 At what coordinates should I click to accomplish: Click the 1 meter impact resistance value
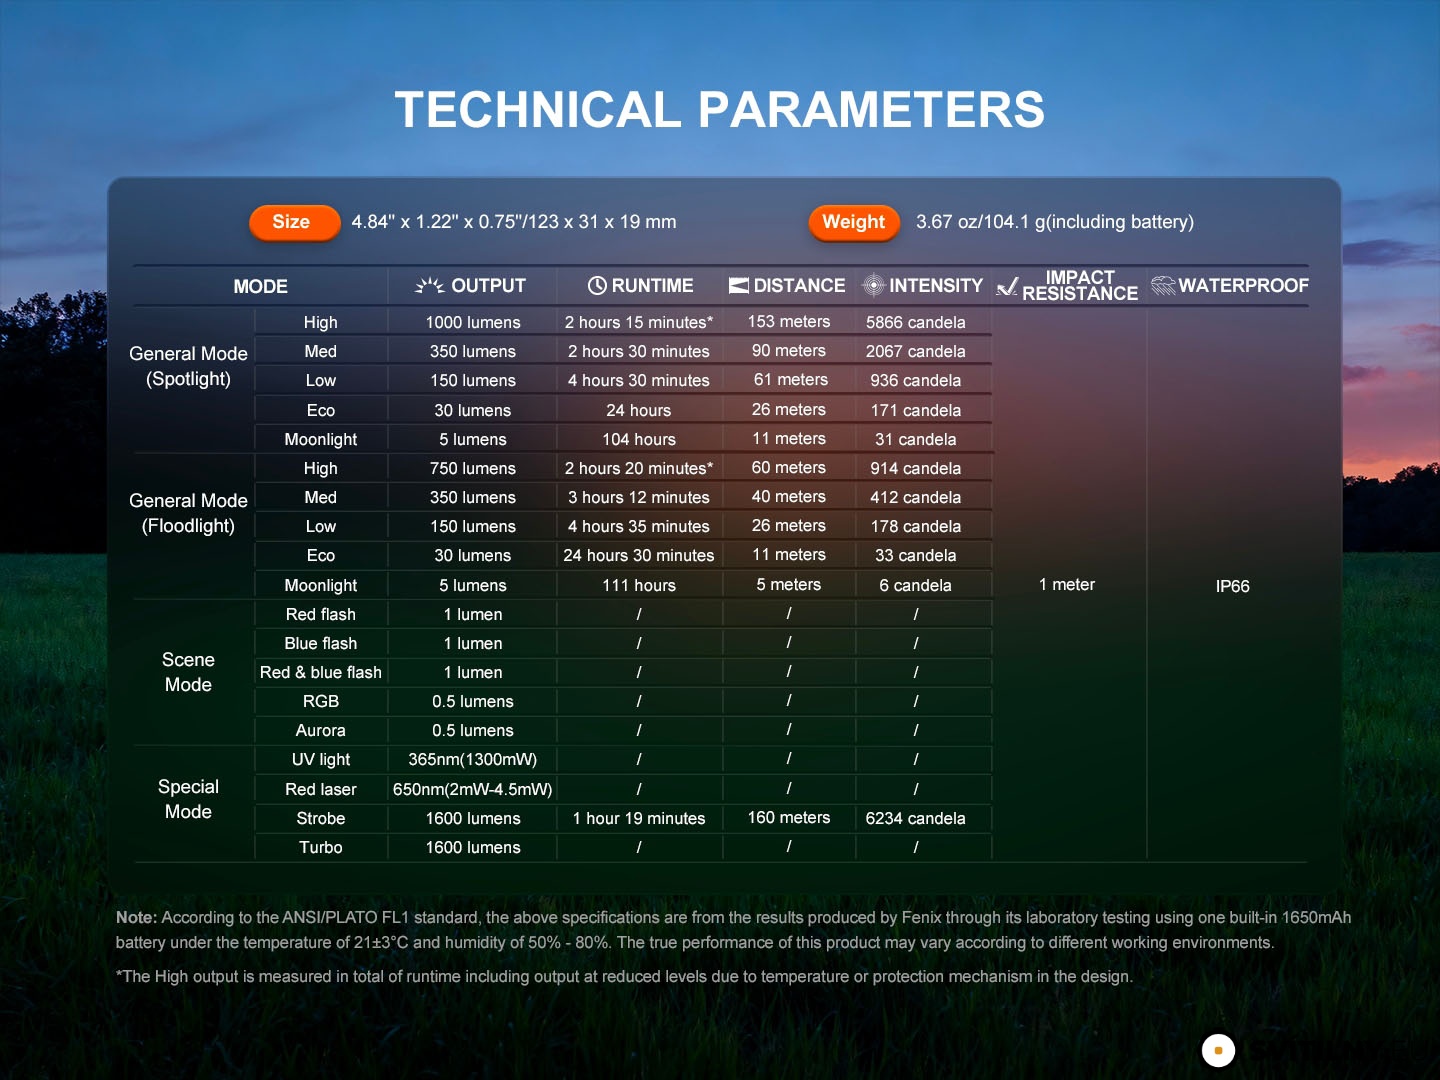[1066, 585]
